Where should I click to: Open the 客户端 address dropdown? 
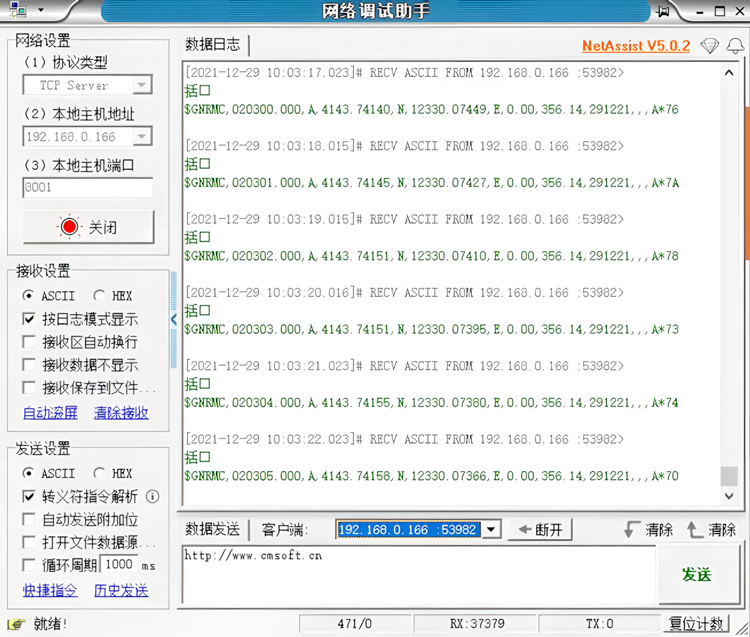tap(490, 529)
